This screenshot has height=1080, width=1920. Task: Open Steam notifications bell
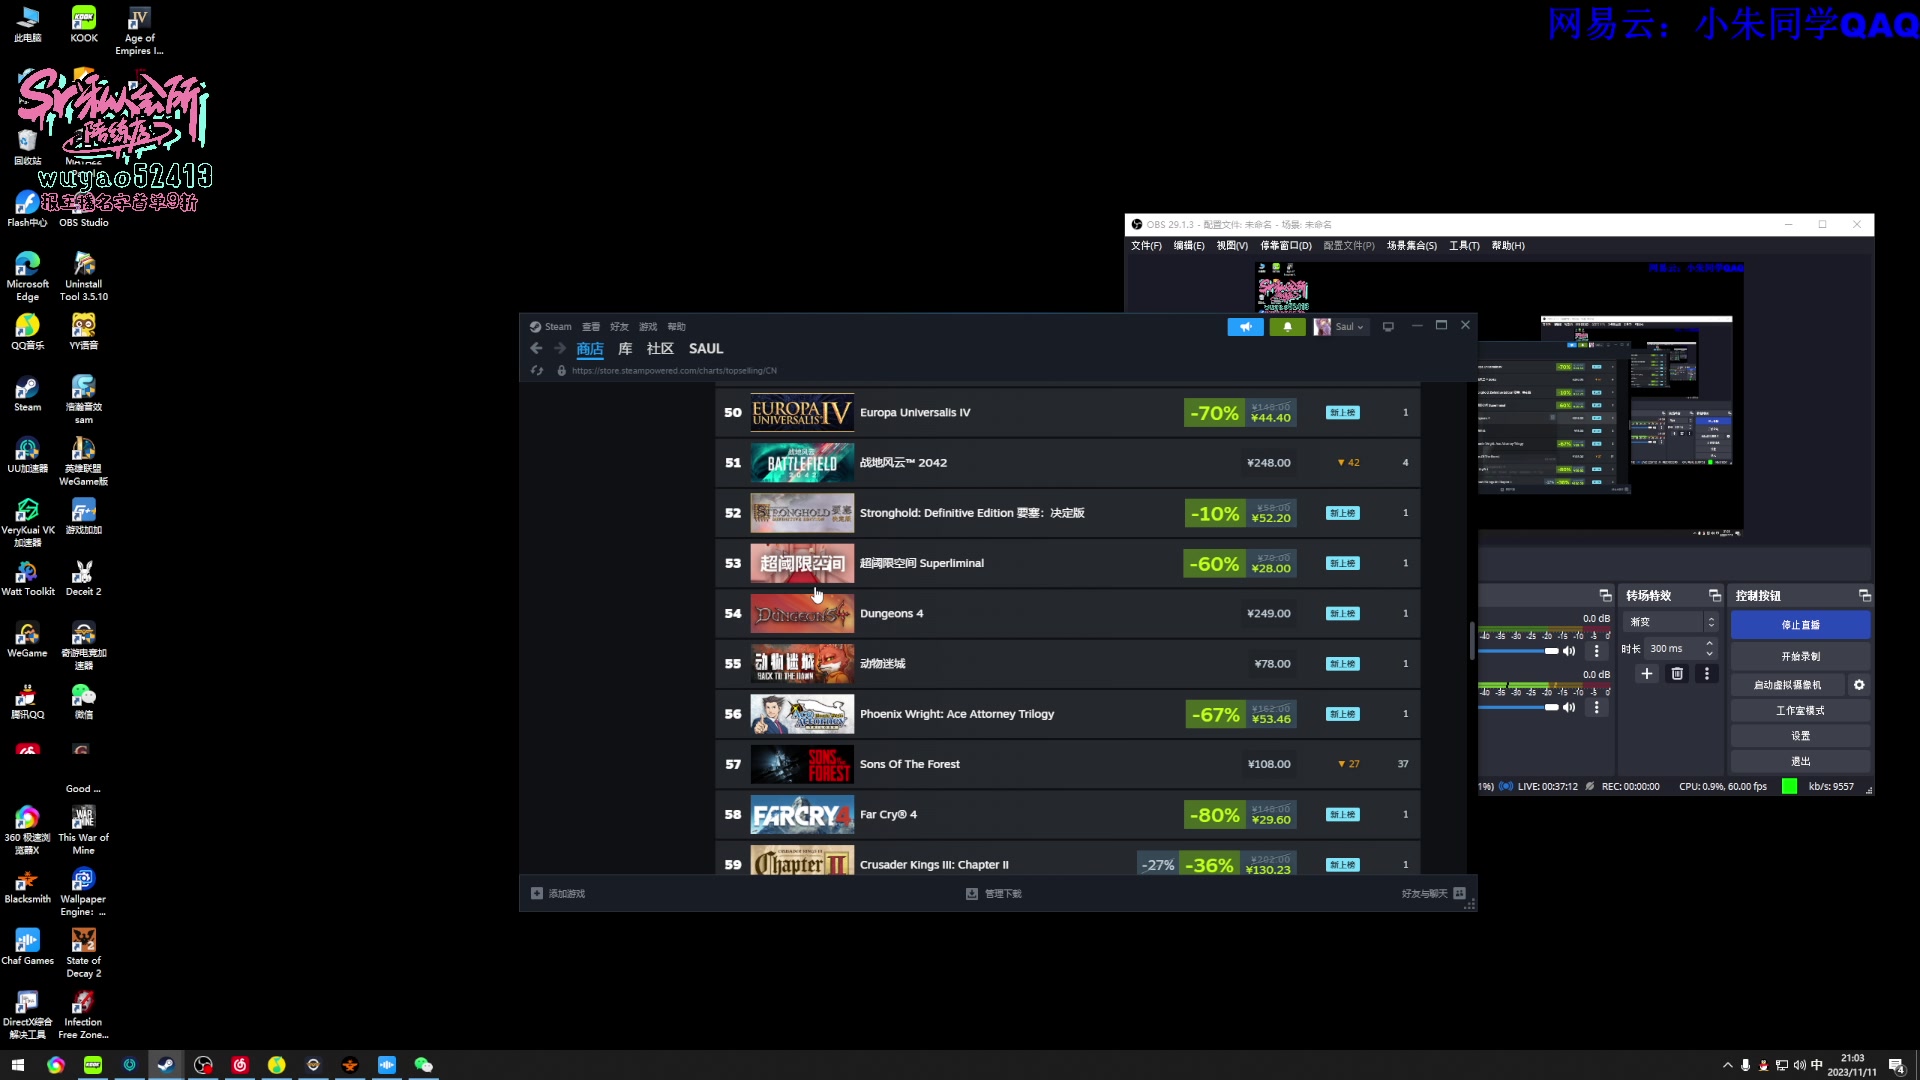tap(1287, 327)
